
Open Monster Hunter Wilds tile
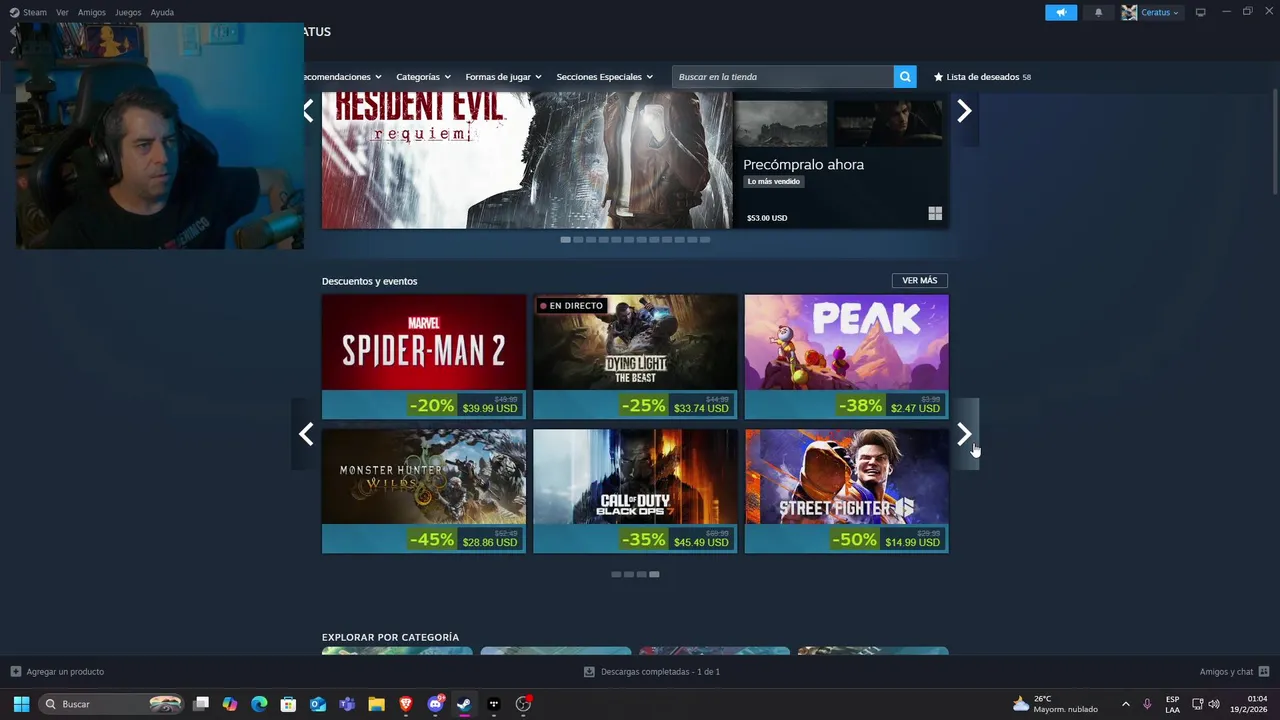click(424, 491)
